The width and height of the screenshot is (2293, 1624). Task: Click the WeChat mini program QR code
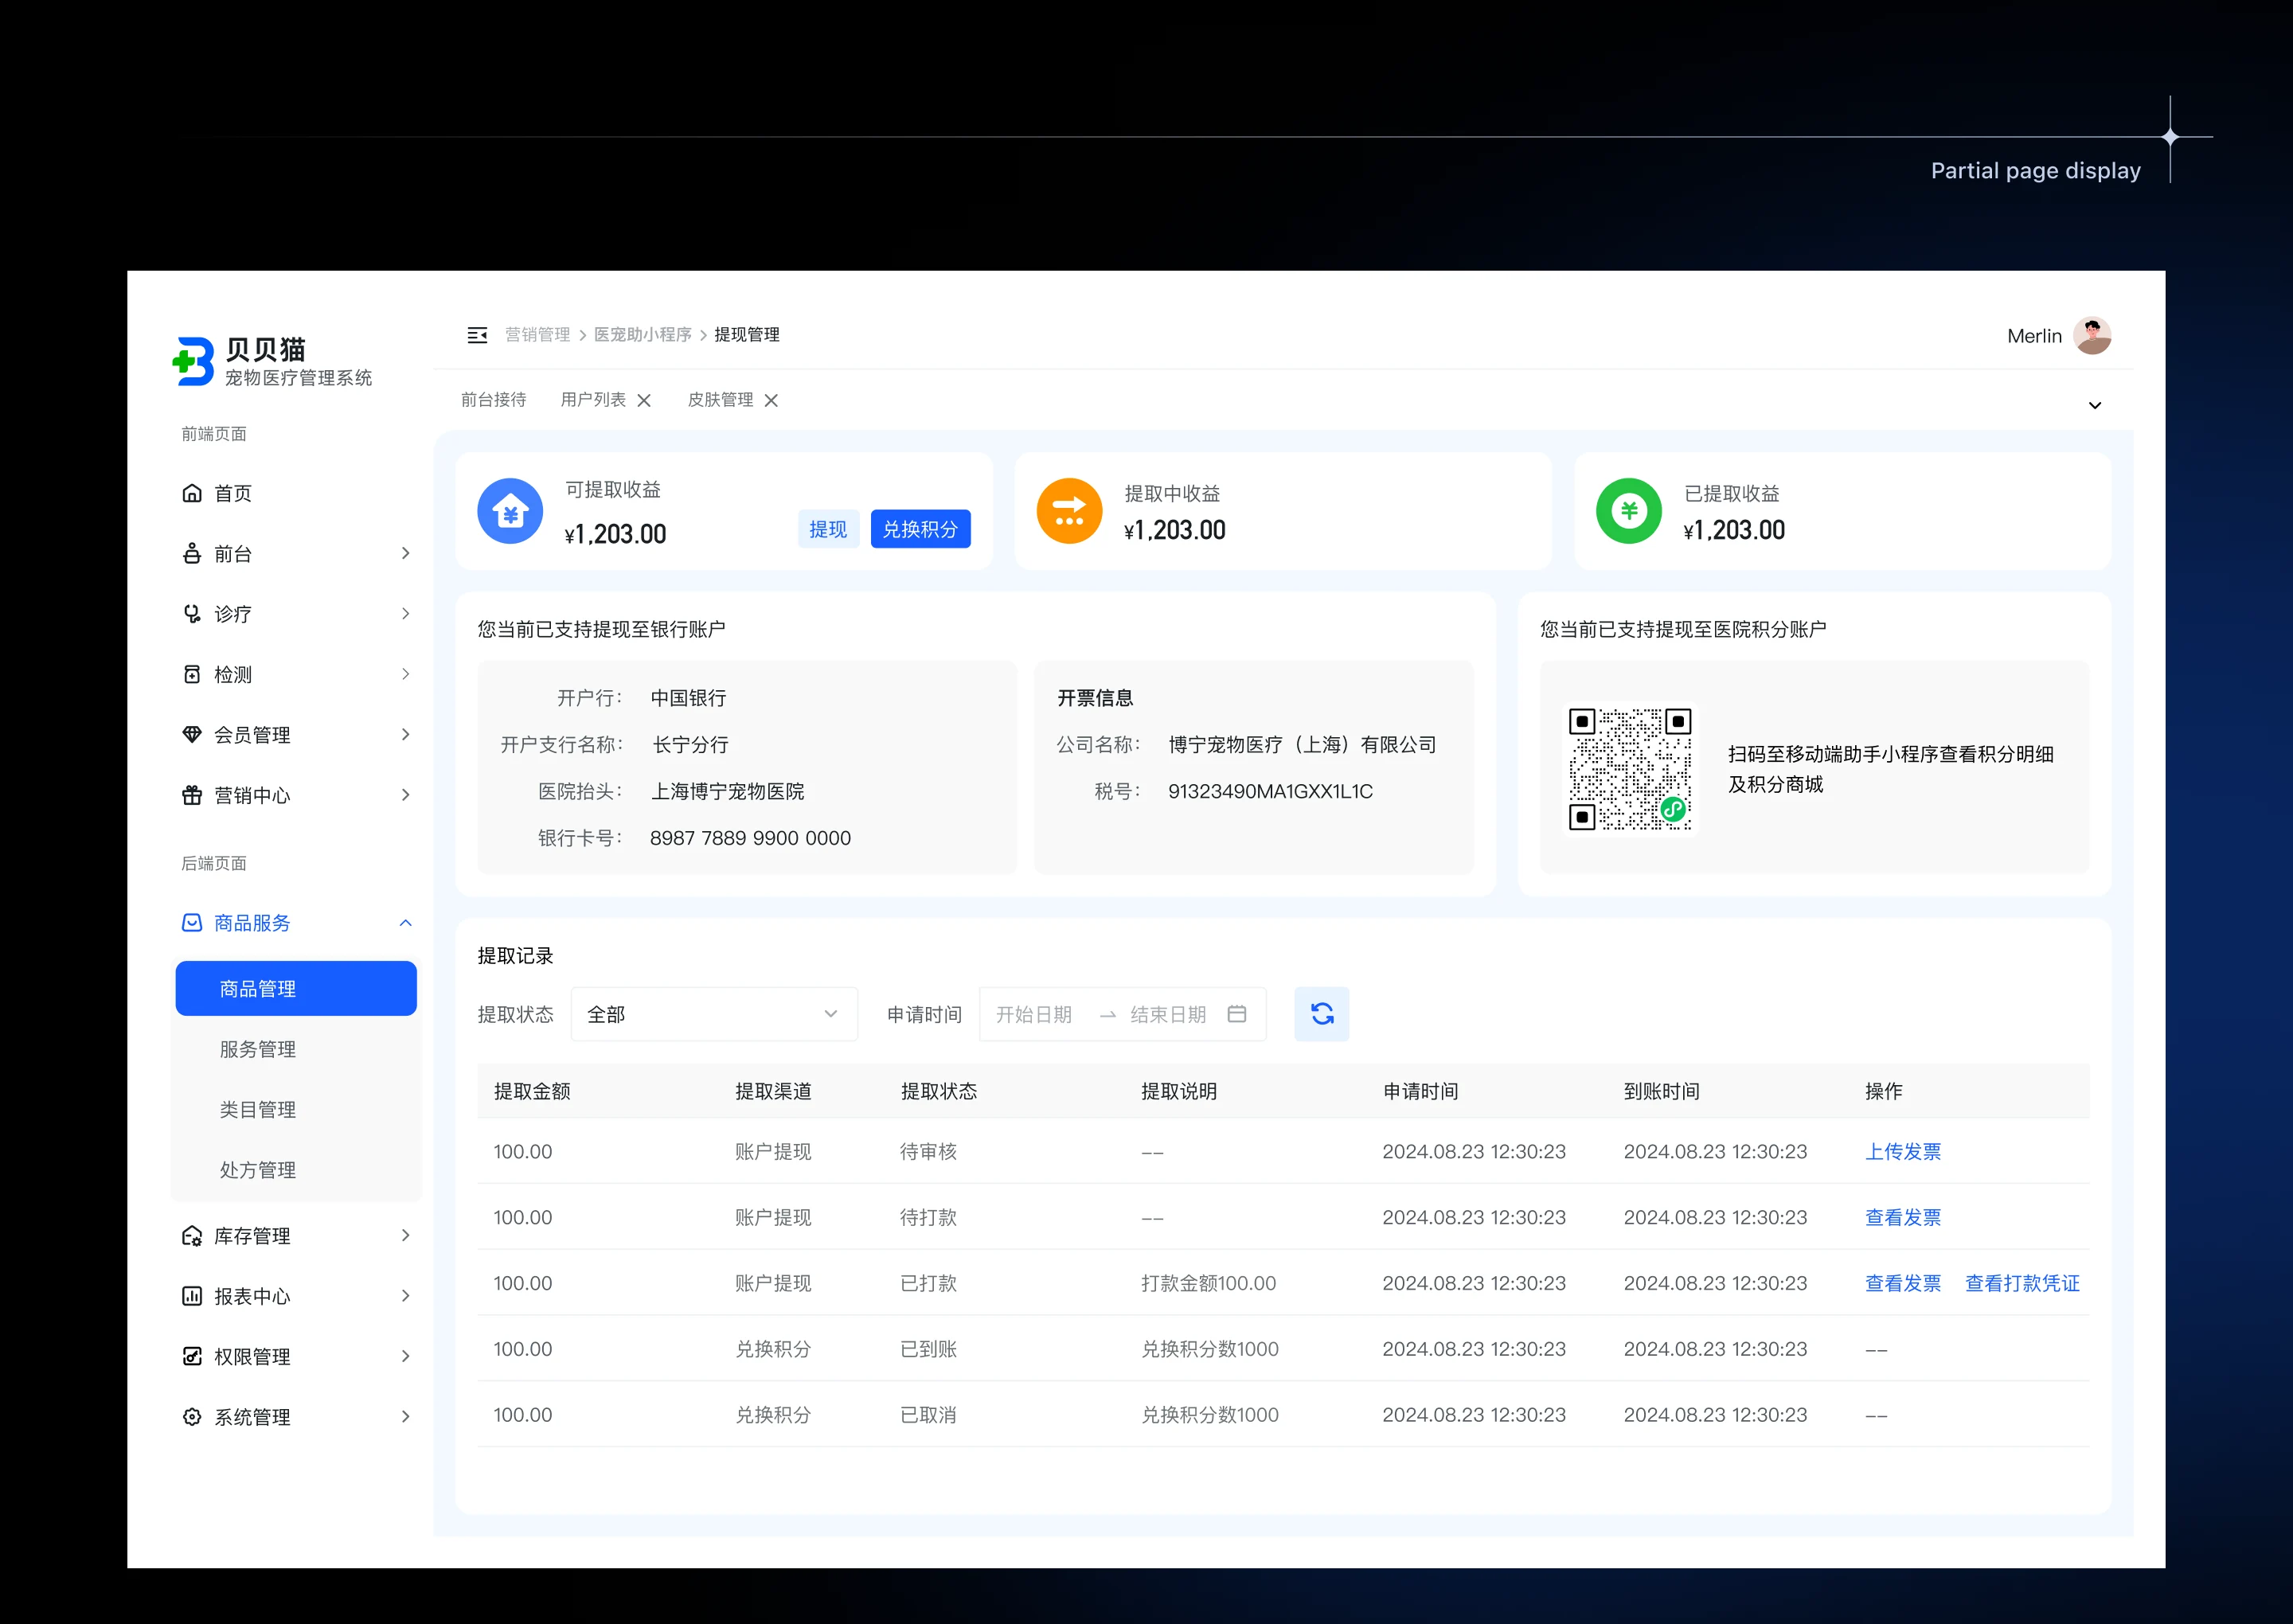[1629, 769]
